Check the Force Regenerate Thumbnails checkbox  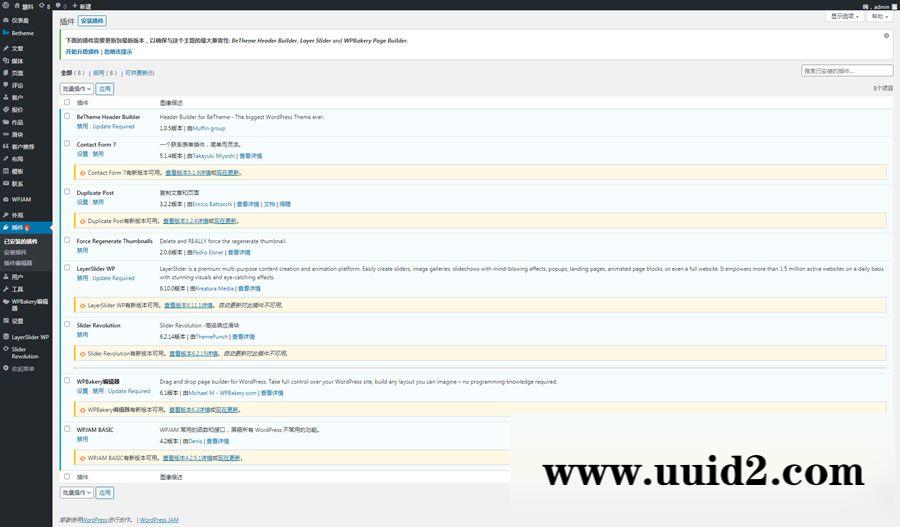click(x=67, y=240)
